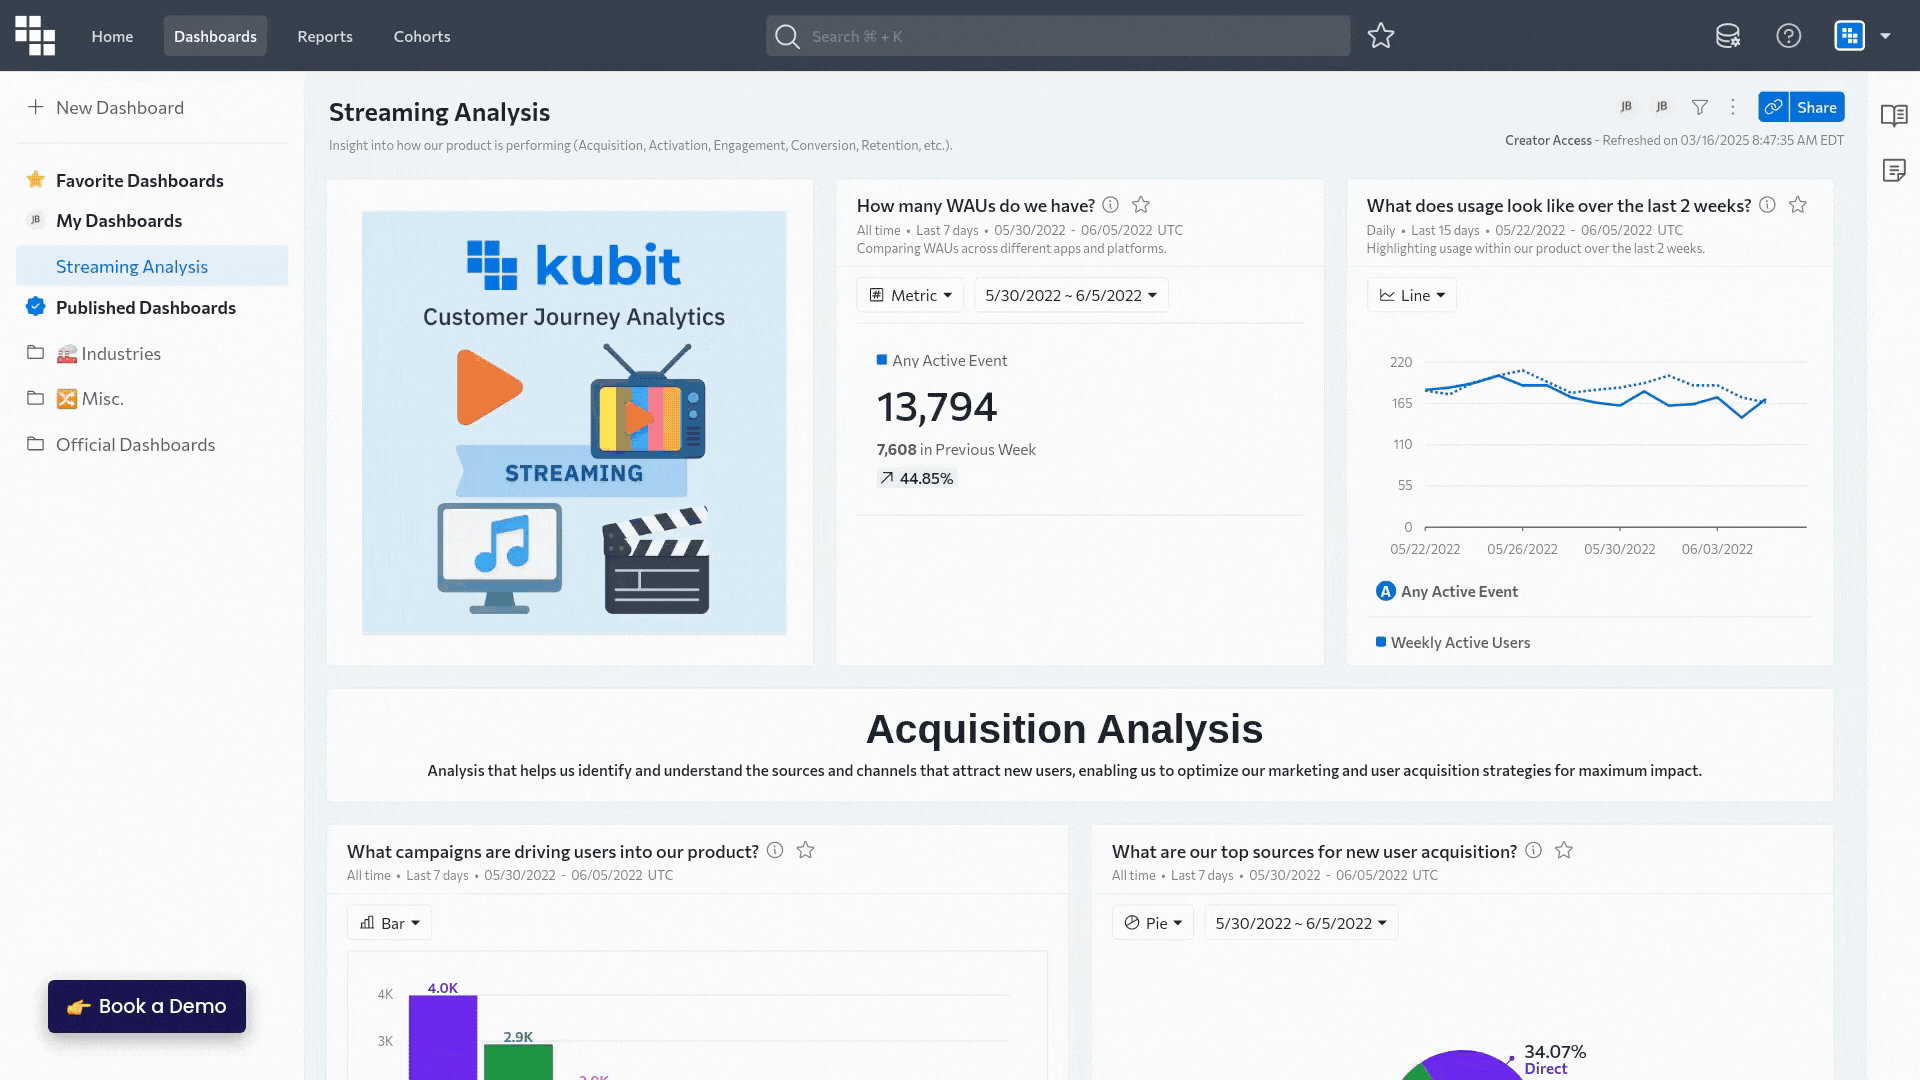1920x1080 pixels.
Task: Favorite the 'What are our top sources' chart
Action: coord(1563,851)
